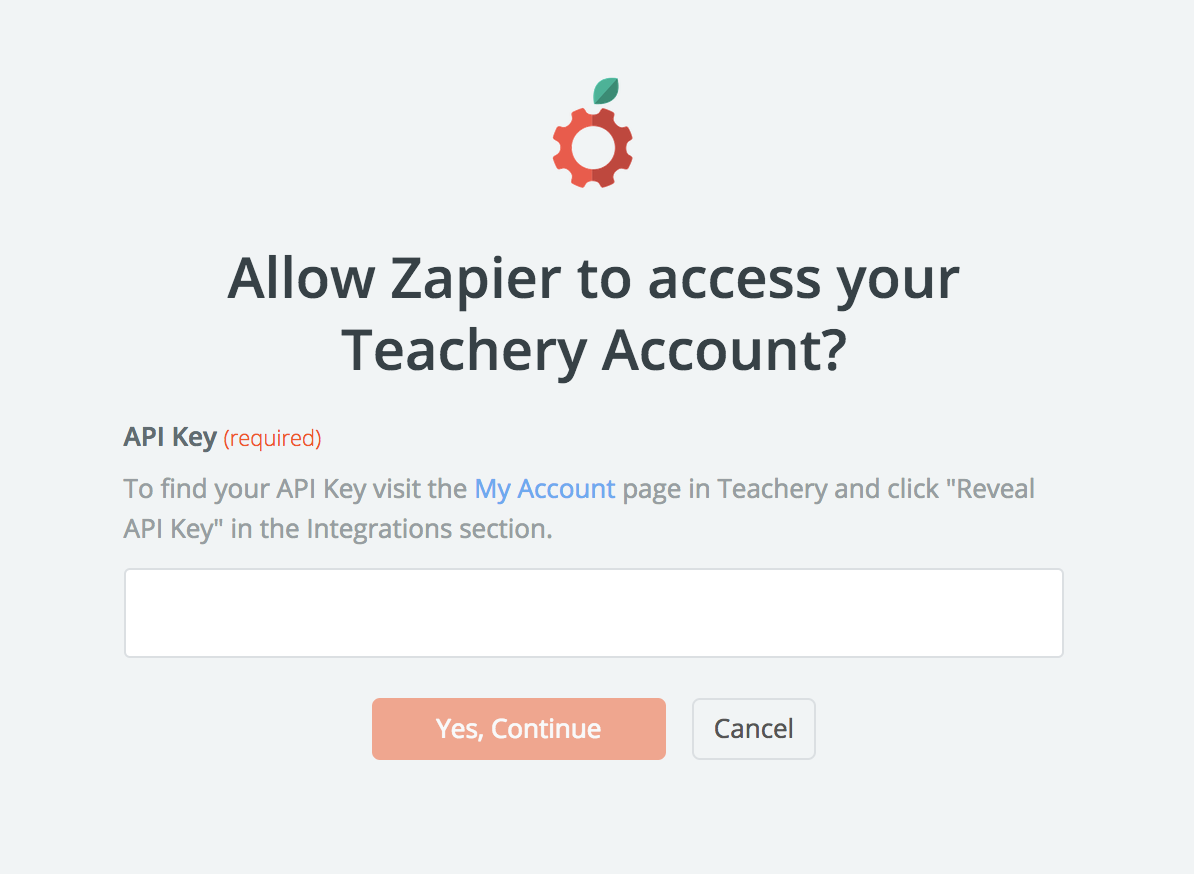
Task: Click the word Teachery in the help text
Action: point(772,489)
